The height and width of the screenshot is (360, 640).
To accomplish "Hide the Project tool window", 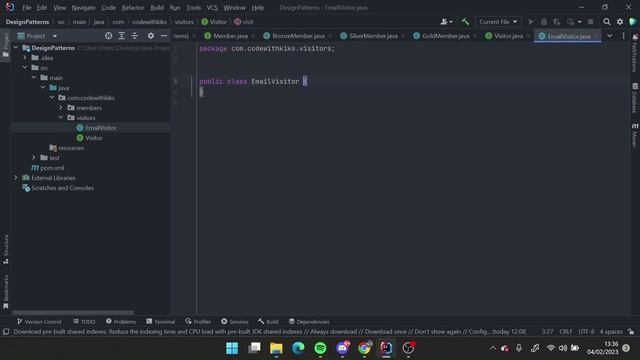I will [164, 36].
